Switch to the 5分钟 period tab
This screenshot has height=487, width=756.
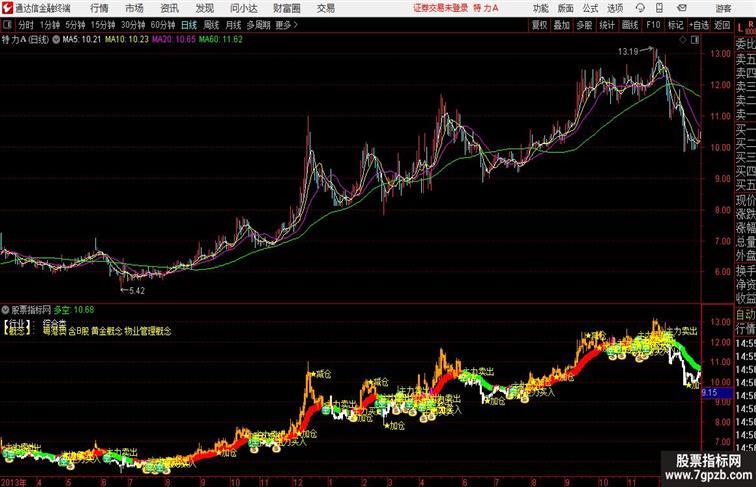[x=76, y=25]
